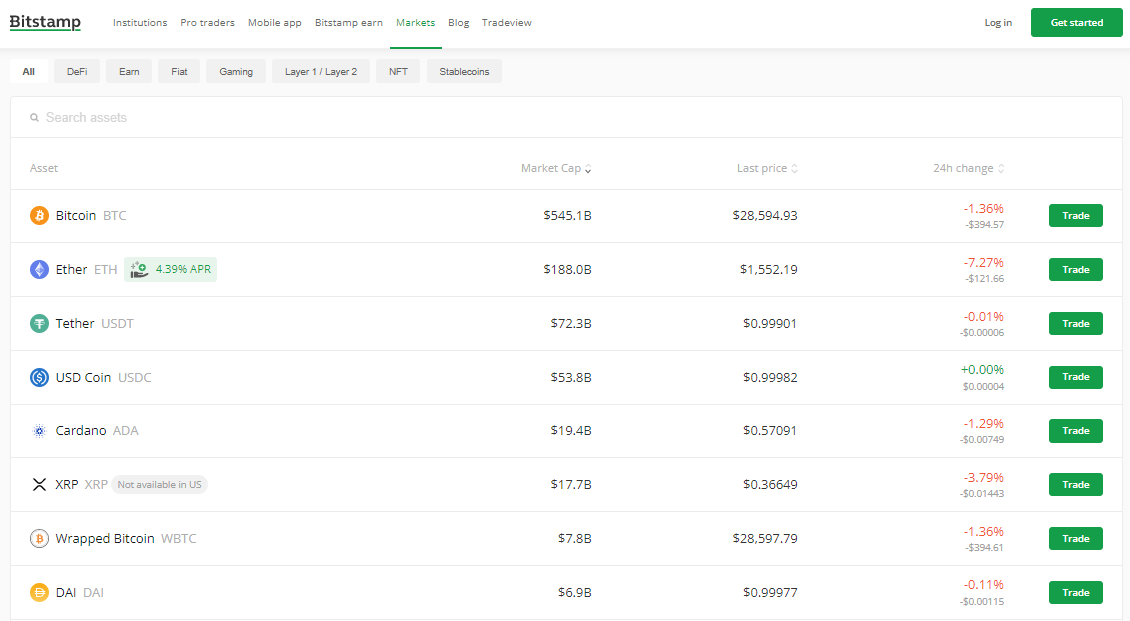Click the Wrapped Bitcoin icon
The width and height of the screenshot is (1130, 621).
pos(39,539)
